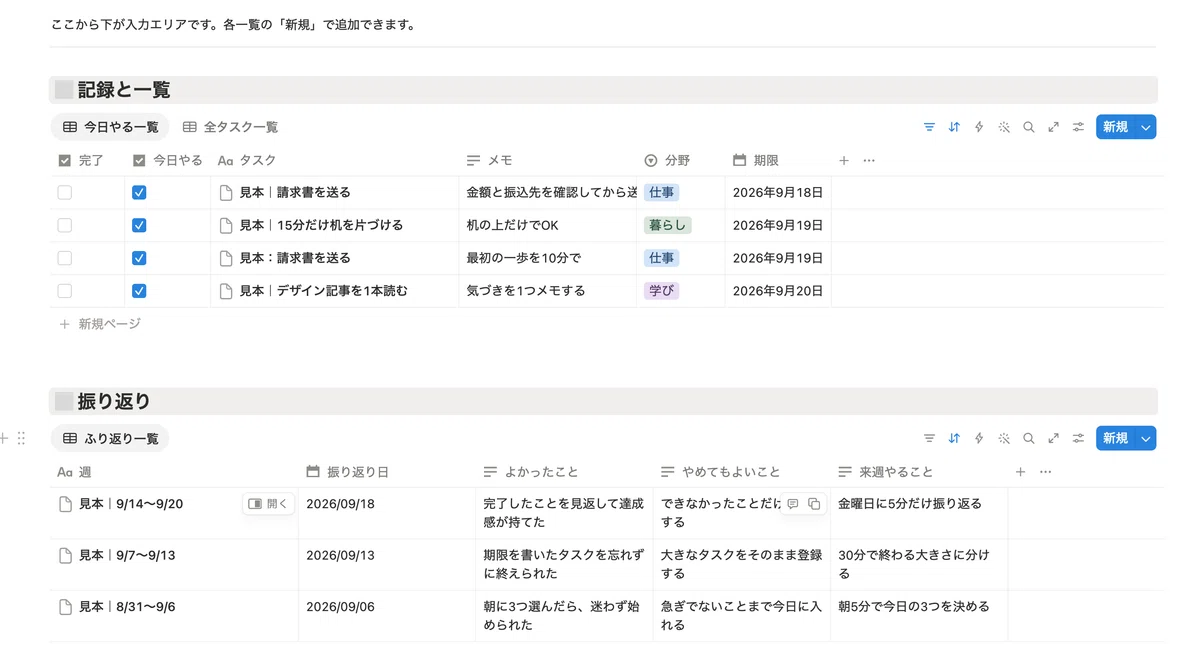Viewport: 1200px width, 651px height.
Task: Click page icon of 見本｜デザイン記事を1本読む
Action: (x=226, y=291)
